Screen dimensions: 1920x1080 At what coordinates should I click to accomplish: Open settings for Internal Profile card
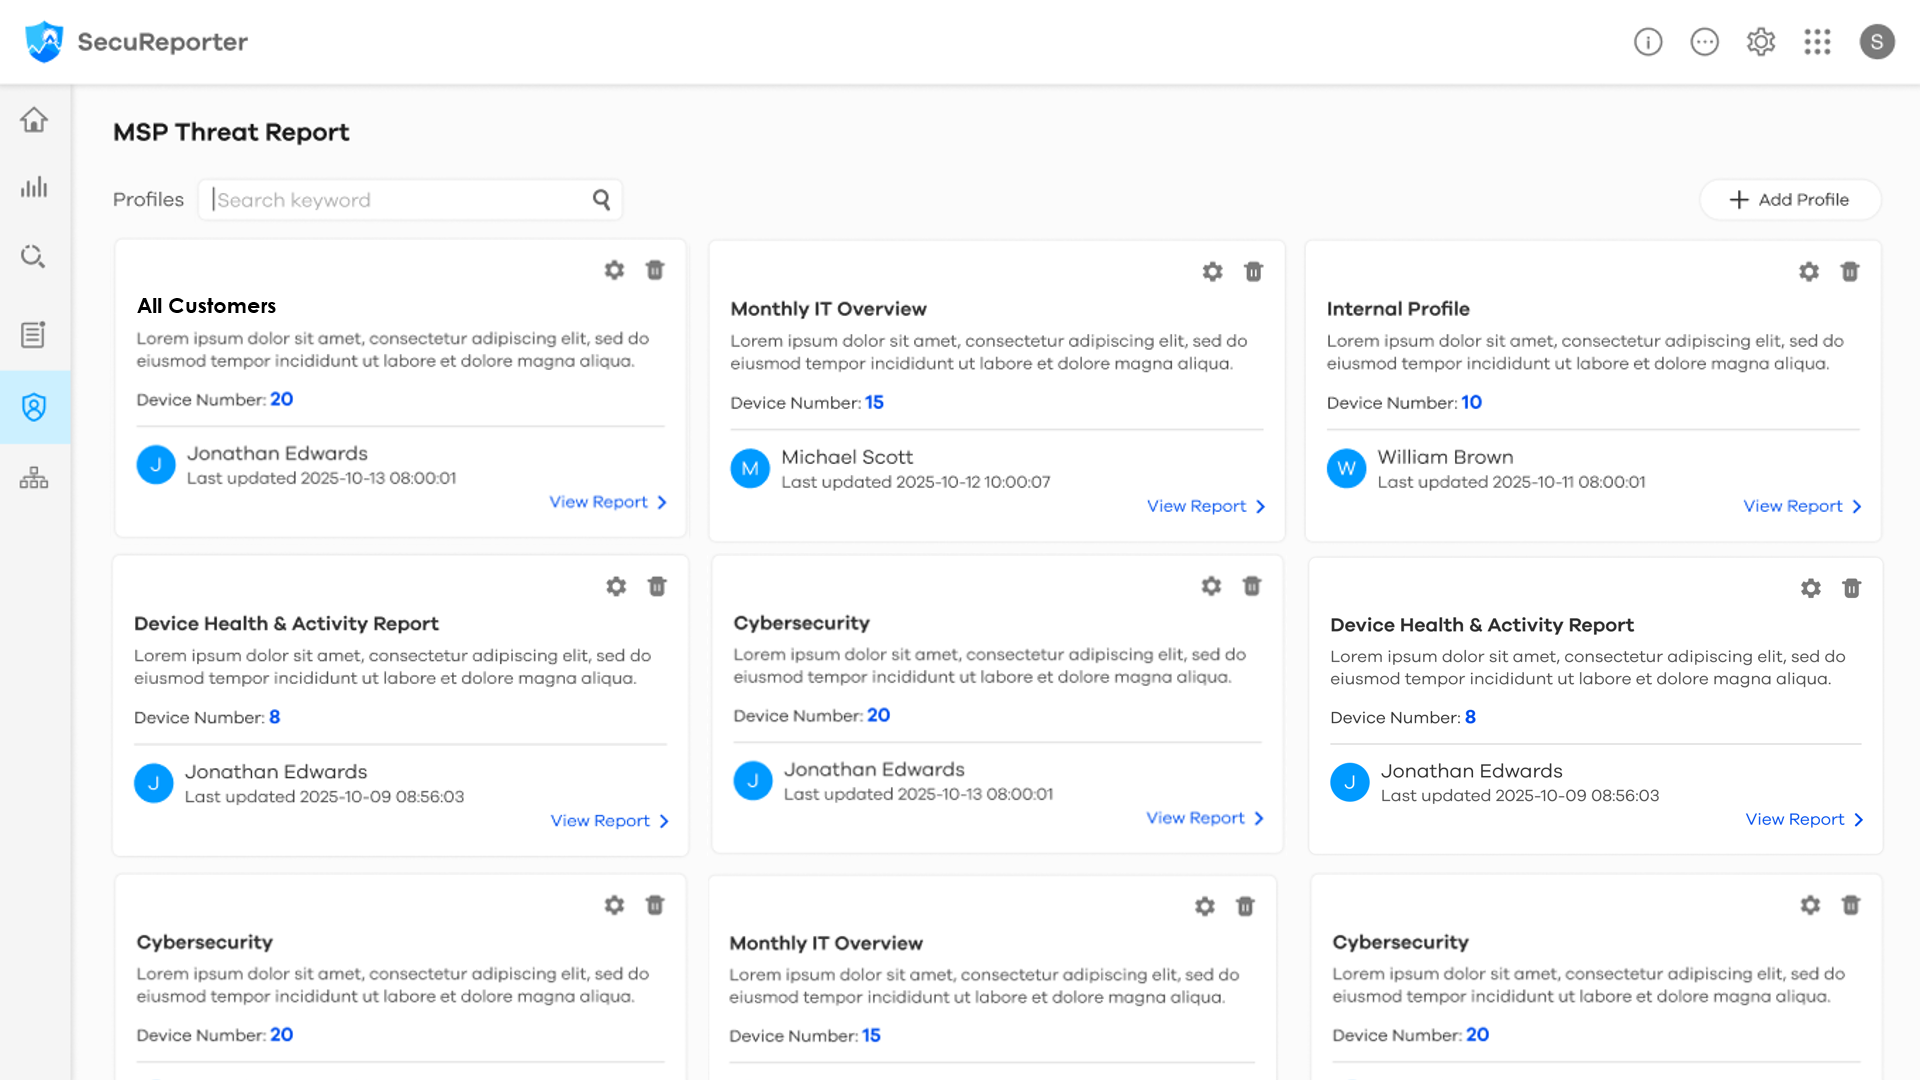pos(1808,272)
